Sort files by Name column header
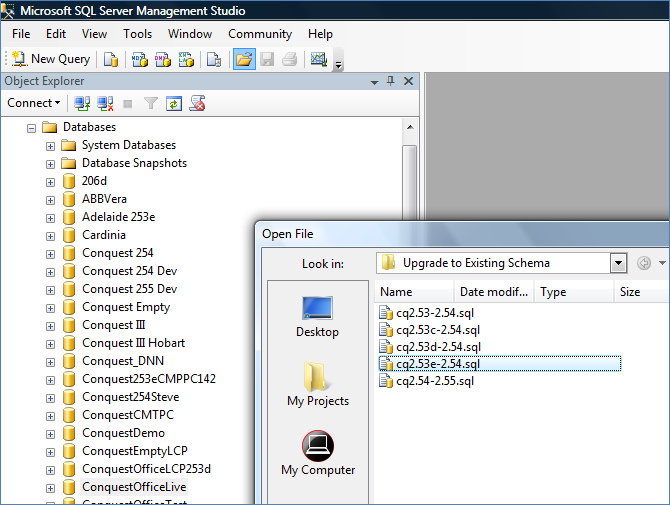This screenshot has height=505, width=670. pyautogui.click(x=414, y=292)
